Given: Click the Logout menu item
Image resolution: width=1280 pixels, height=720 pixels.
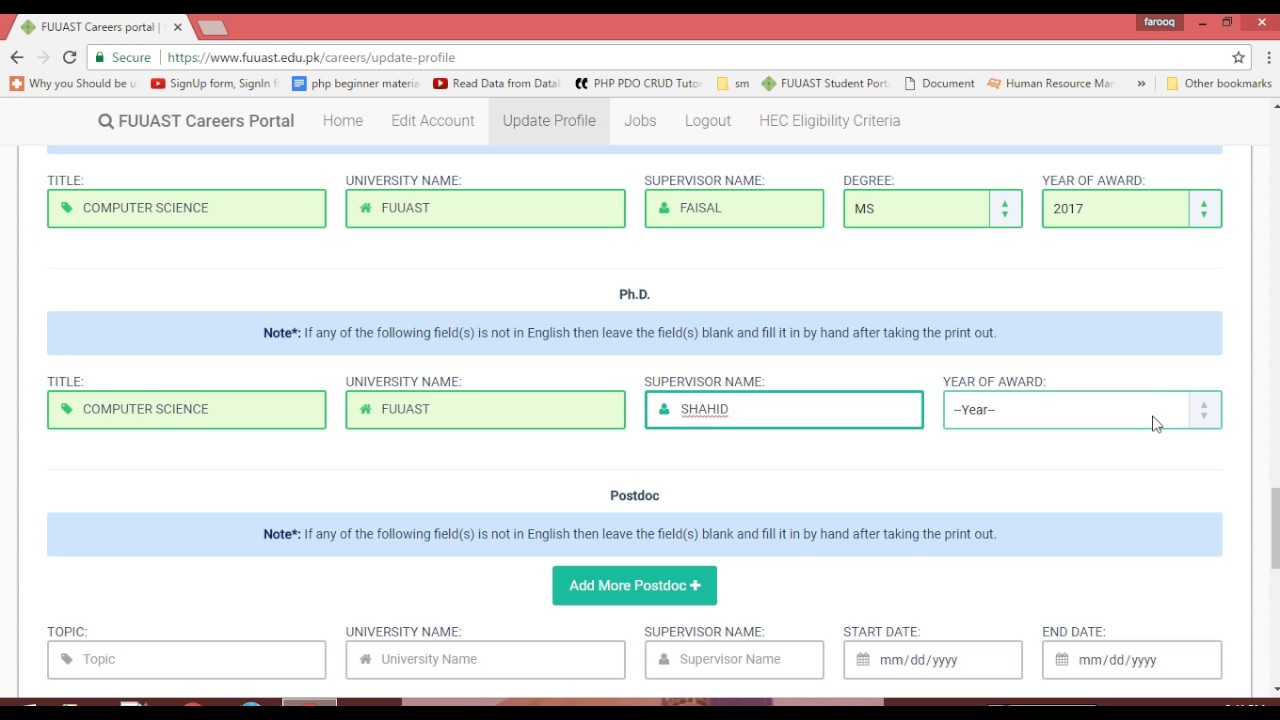Looking at the screenshot, I should (x=708, y=121).
